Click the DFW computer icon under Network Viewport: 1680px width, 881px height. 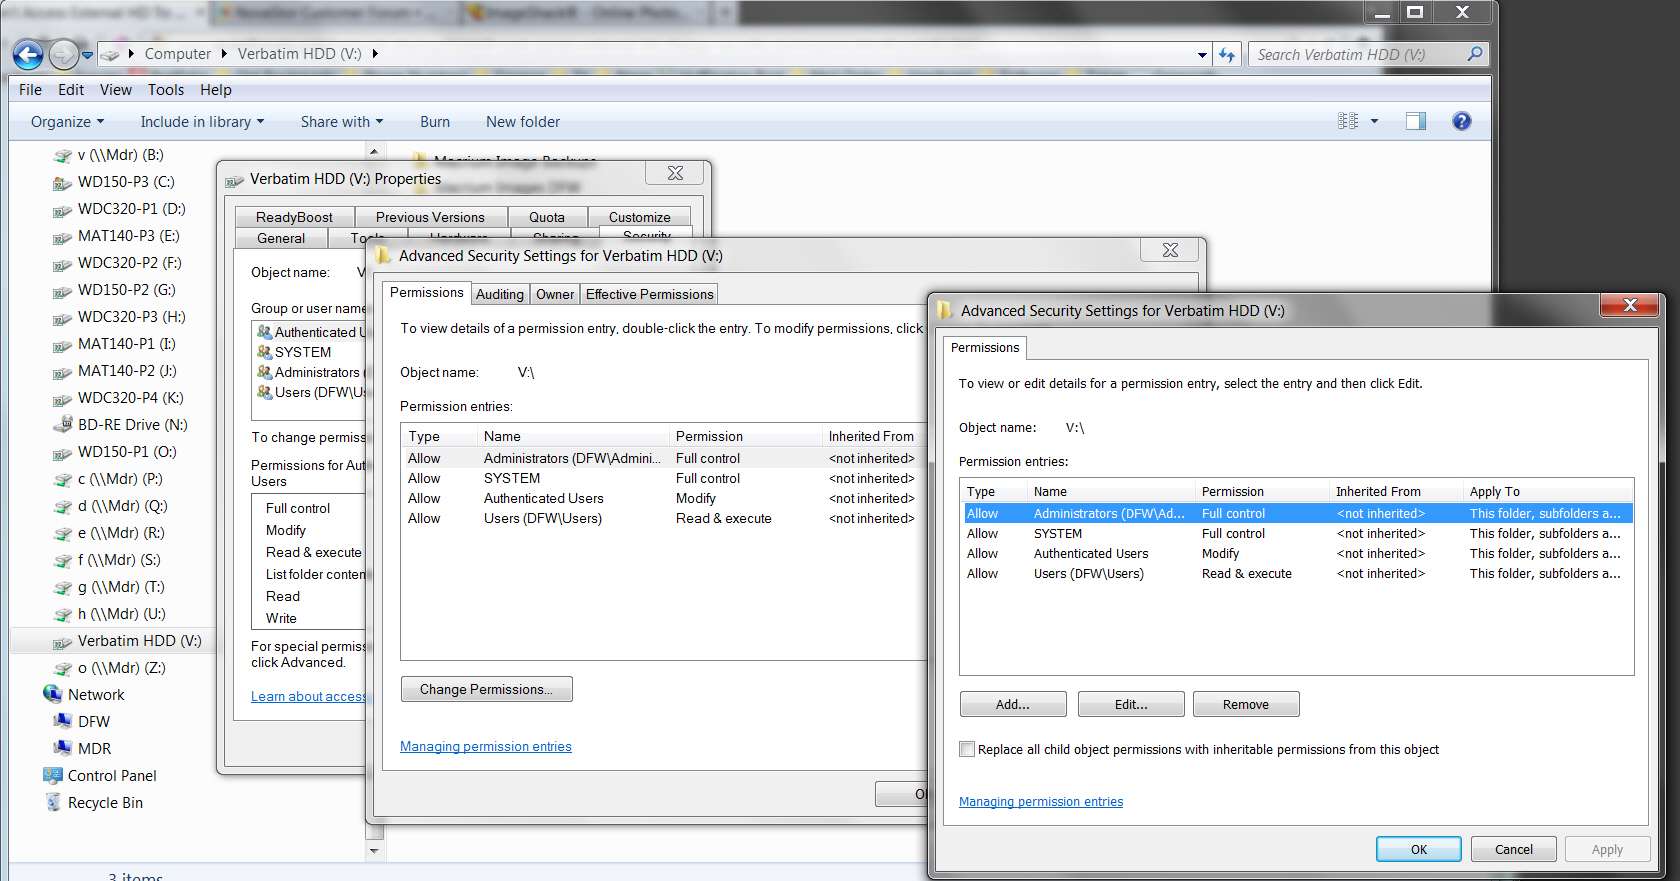coord(62,721)
